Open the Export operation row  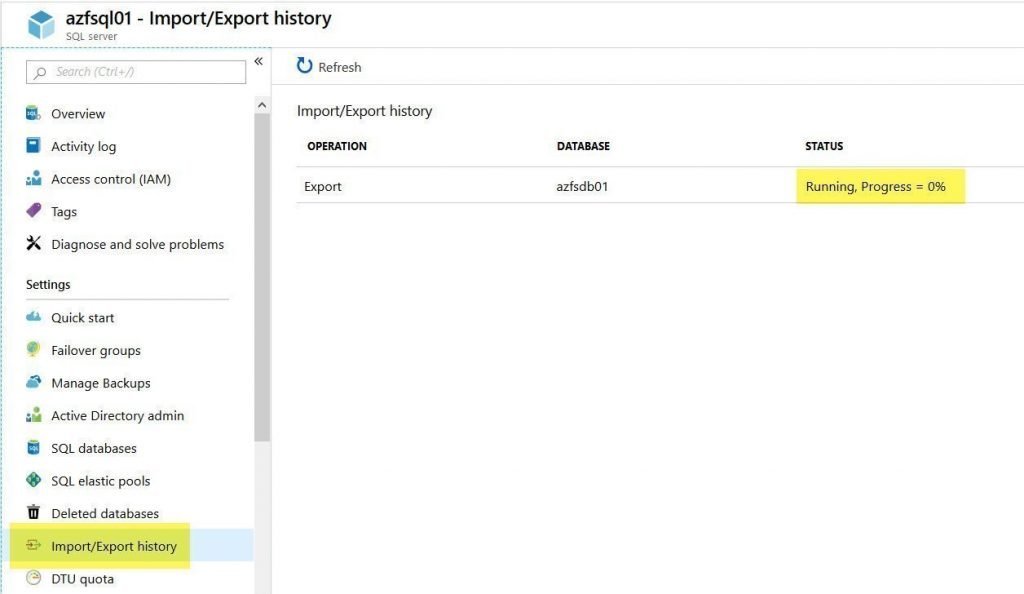660,186
